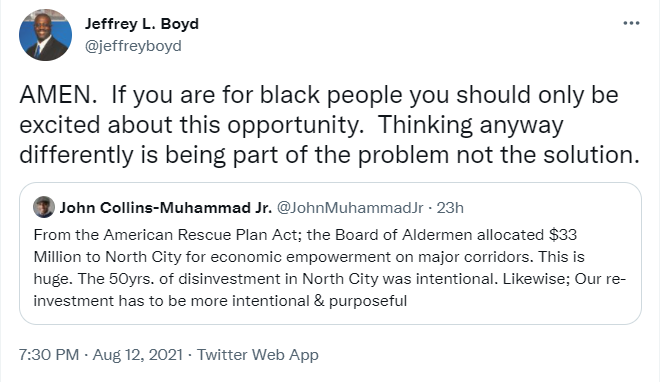Click the Aug 12, 2021 date

[x=138, y=355]
